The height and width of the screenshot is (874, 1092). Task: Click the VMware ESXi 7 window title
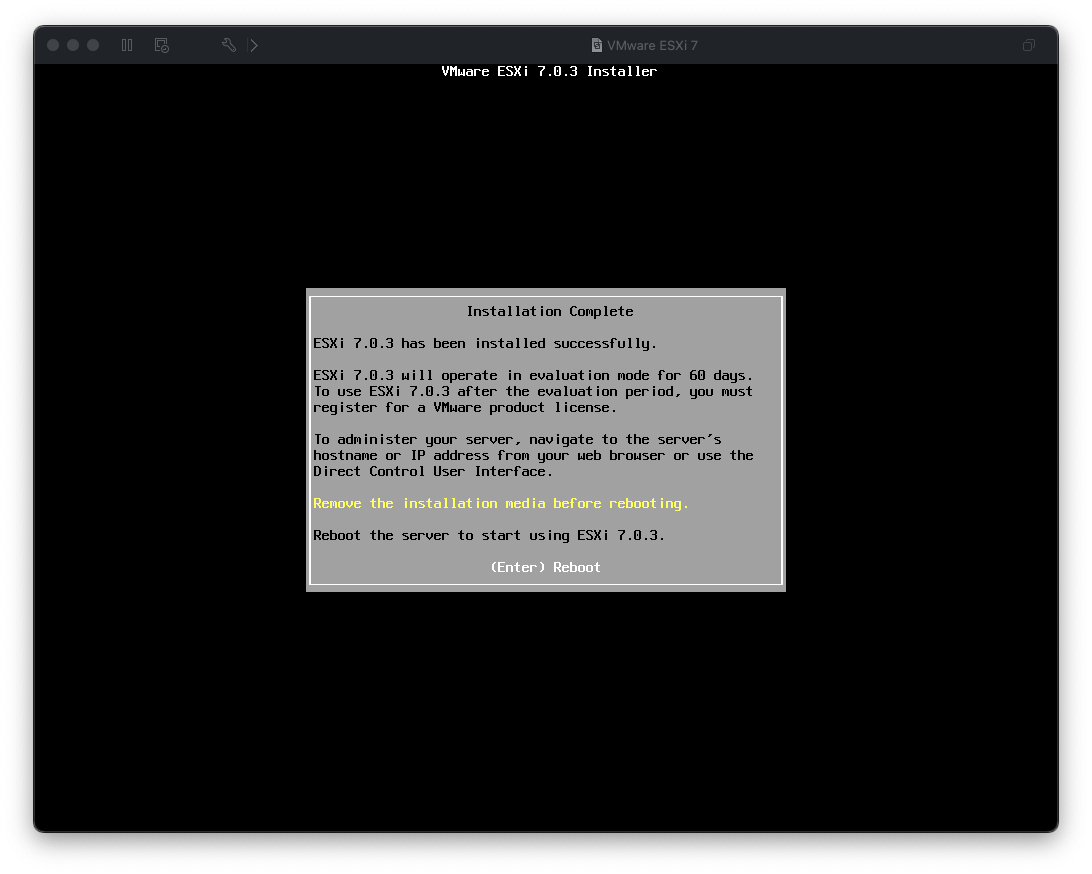click(652, 45)
